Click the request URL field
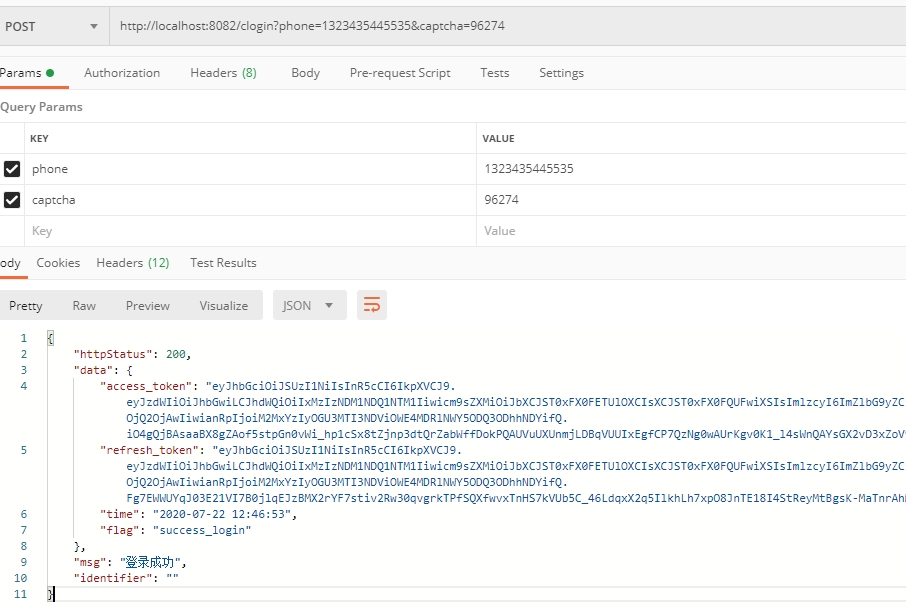Image resolution: width=906 pixels, height=604 pixels. coord(500,26)
